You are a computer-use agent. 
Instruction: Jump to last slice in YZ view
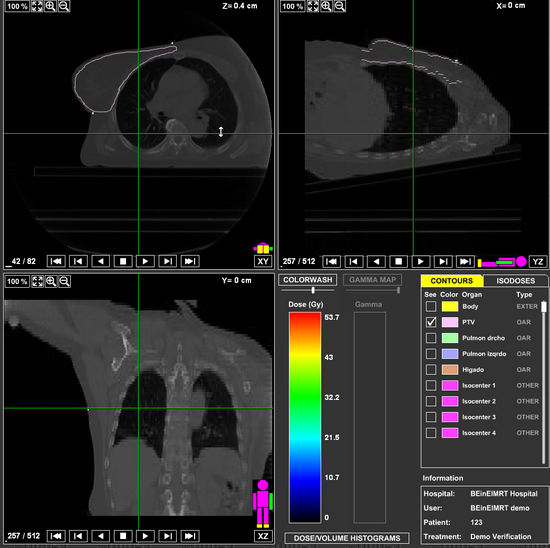(465, 261)
